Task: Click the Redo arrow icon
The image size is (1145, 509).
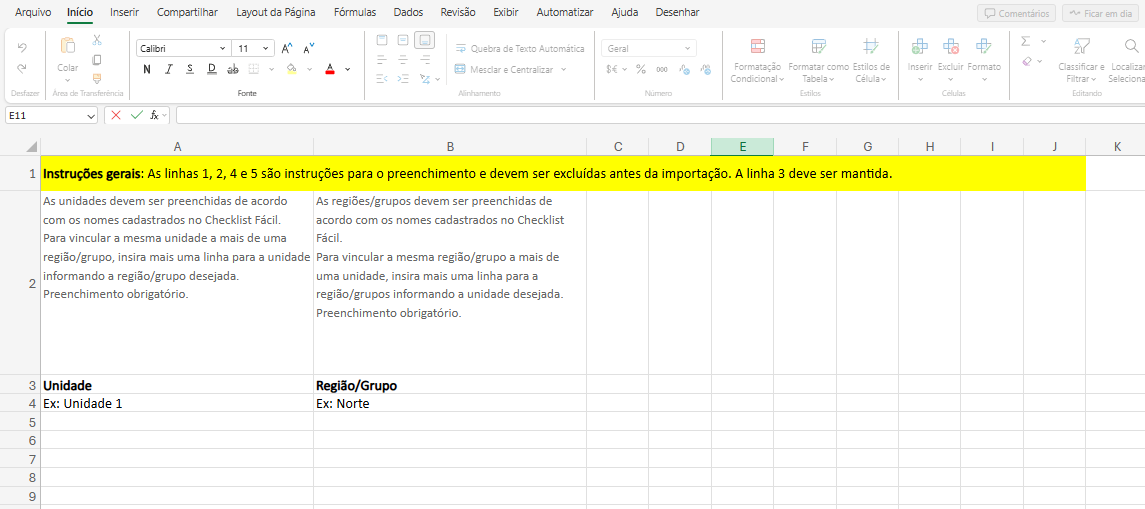Action: [x=22, y=68]
